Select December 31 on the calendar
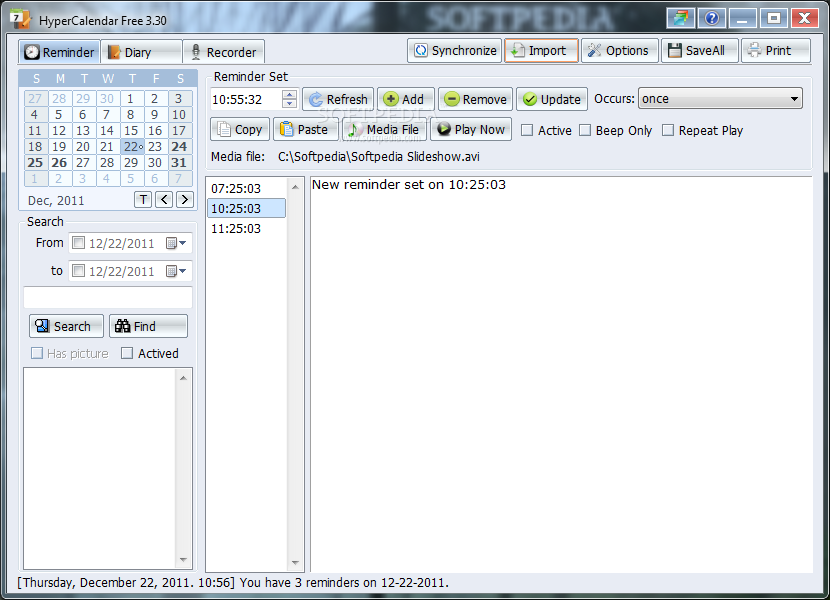This screenshot has width=830, height=600. (x=179, y=163)
